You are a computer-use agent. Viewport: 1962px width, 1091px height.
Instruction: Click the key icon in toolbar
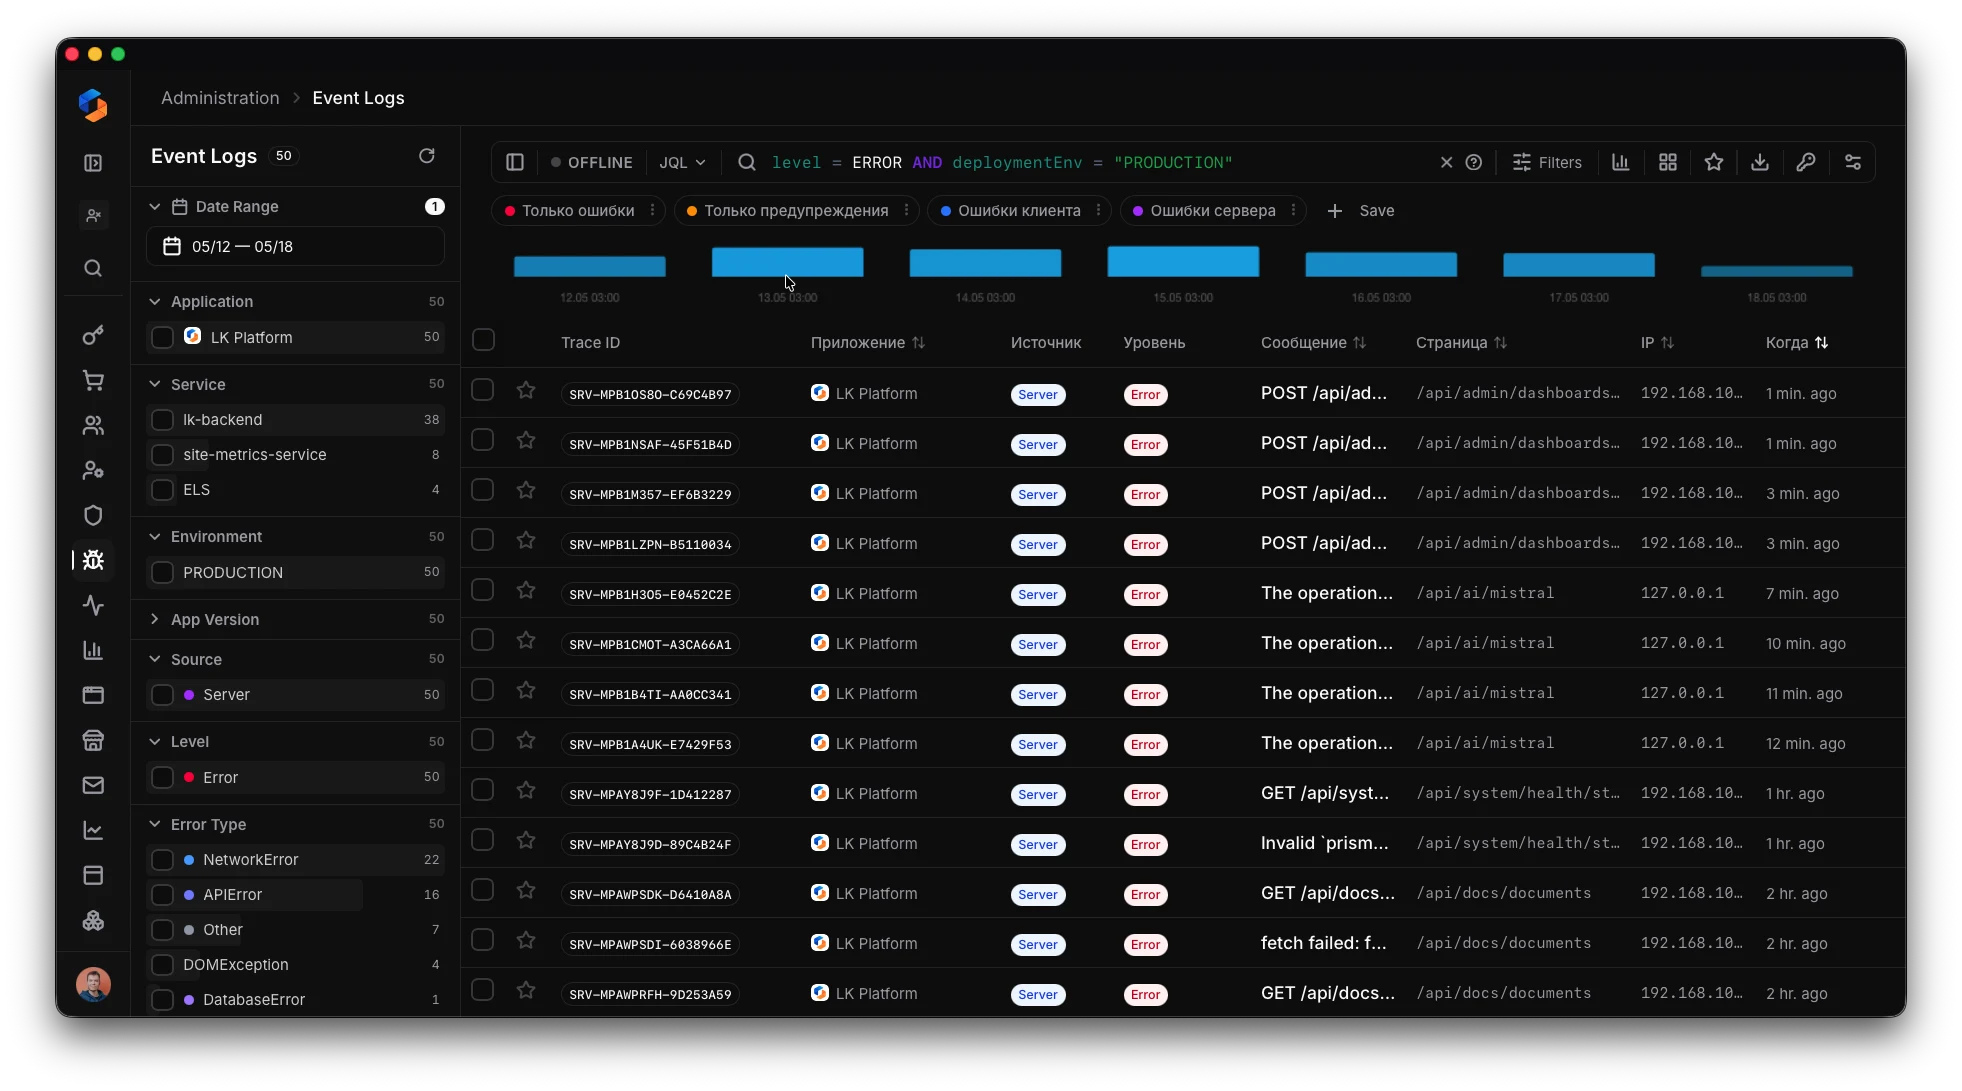(1806, 162)
